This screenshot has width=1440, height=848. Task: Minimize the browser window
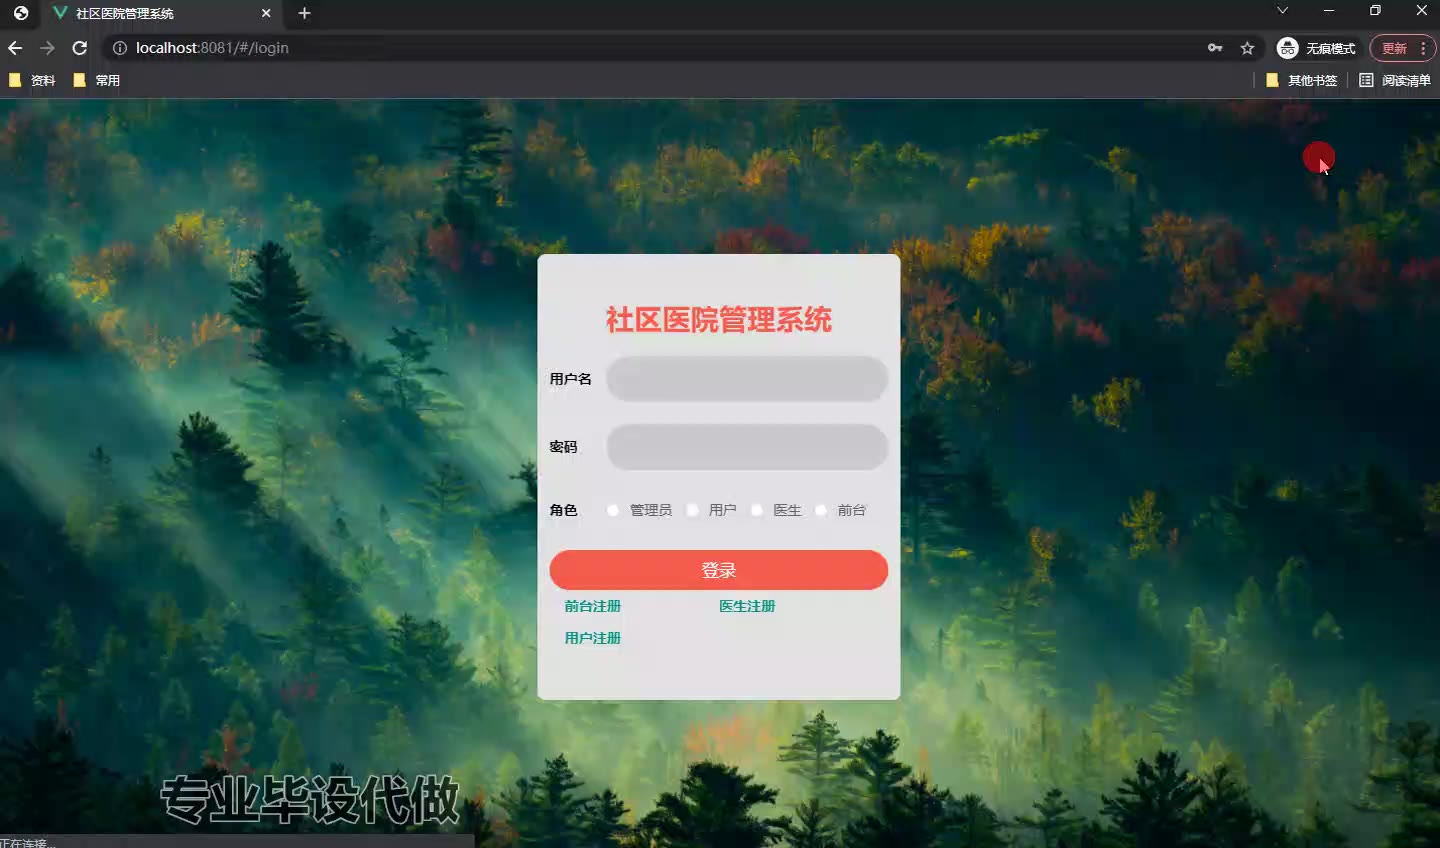(1329, 10)
